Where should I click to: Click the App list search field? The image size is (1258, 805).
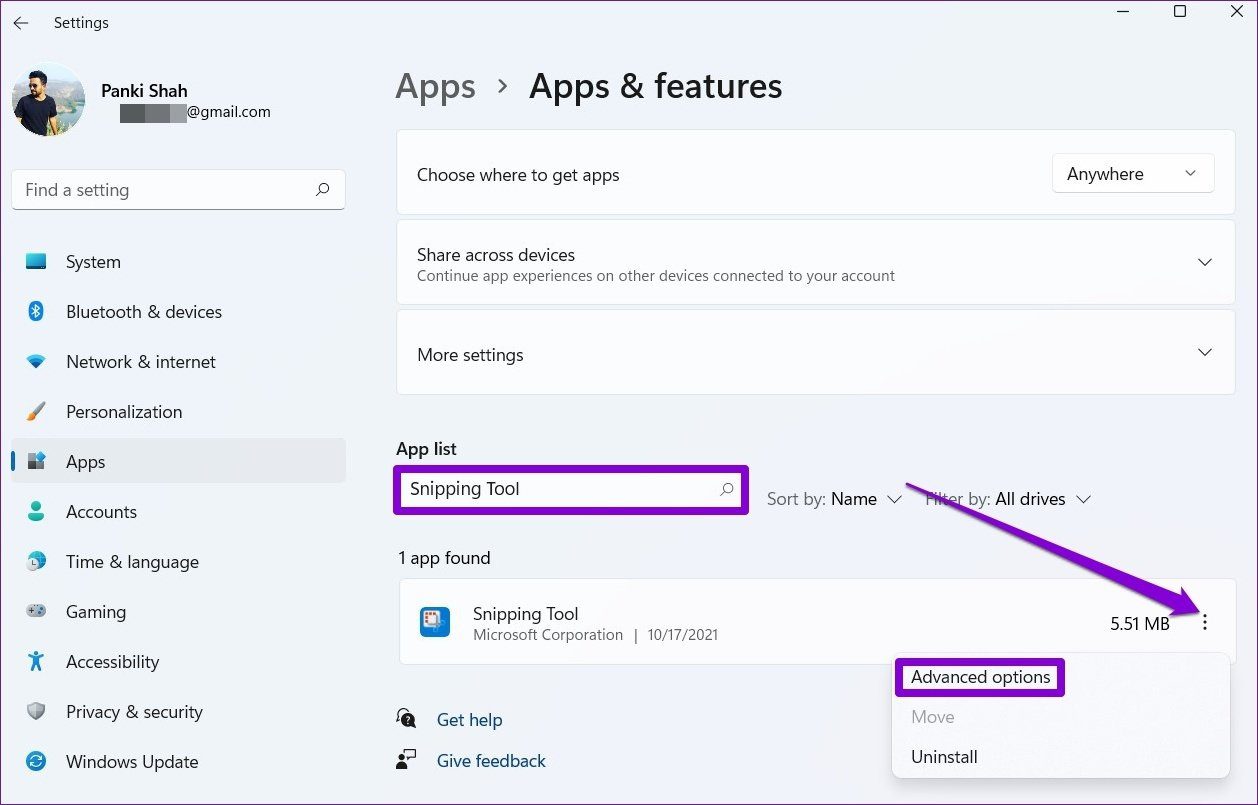571,490
